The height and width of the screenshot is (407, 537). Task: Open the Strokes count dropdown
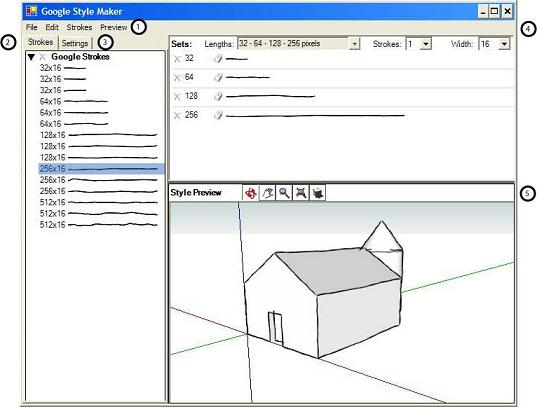tap(426, 44)
